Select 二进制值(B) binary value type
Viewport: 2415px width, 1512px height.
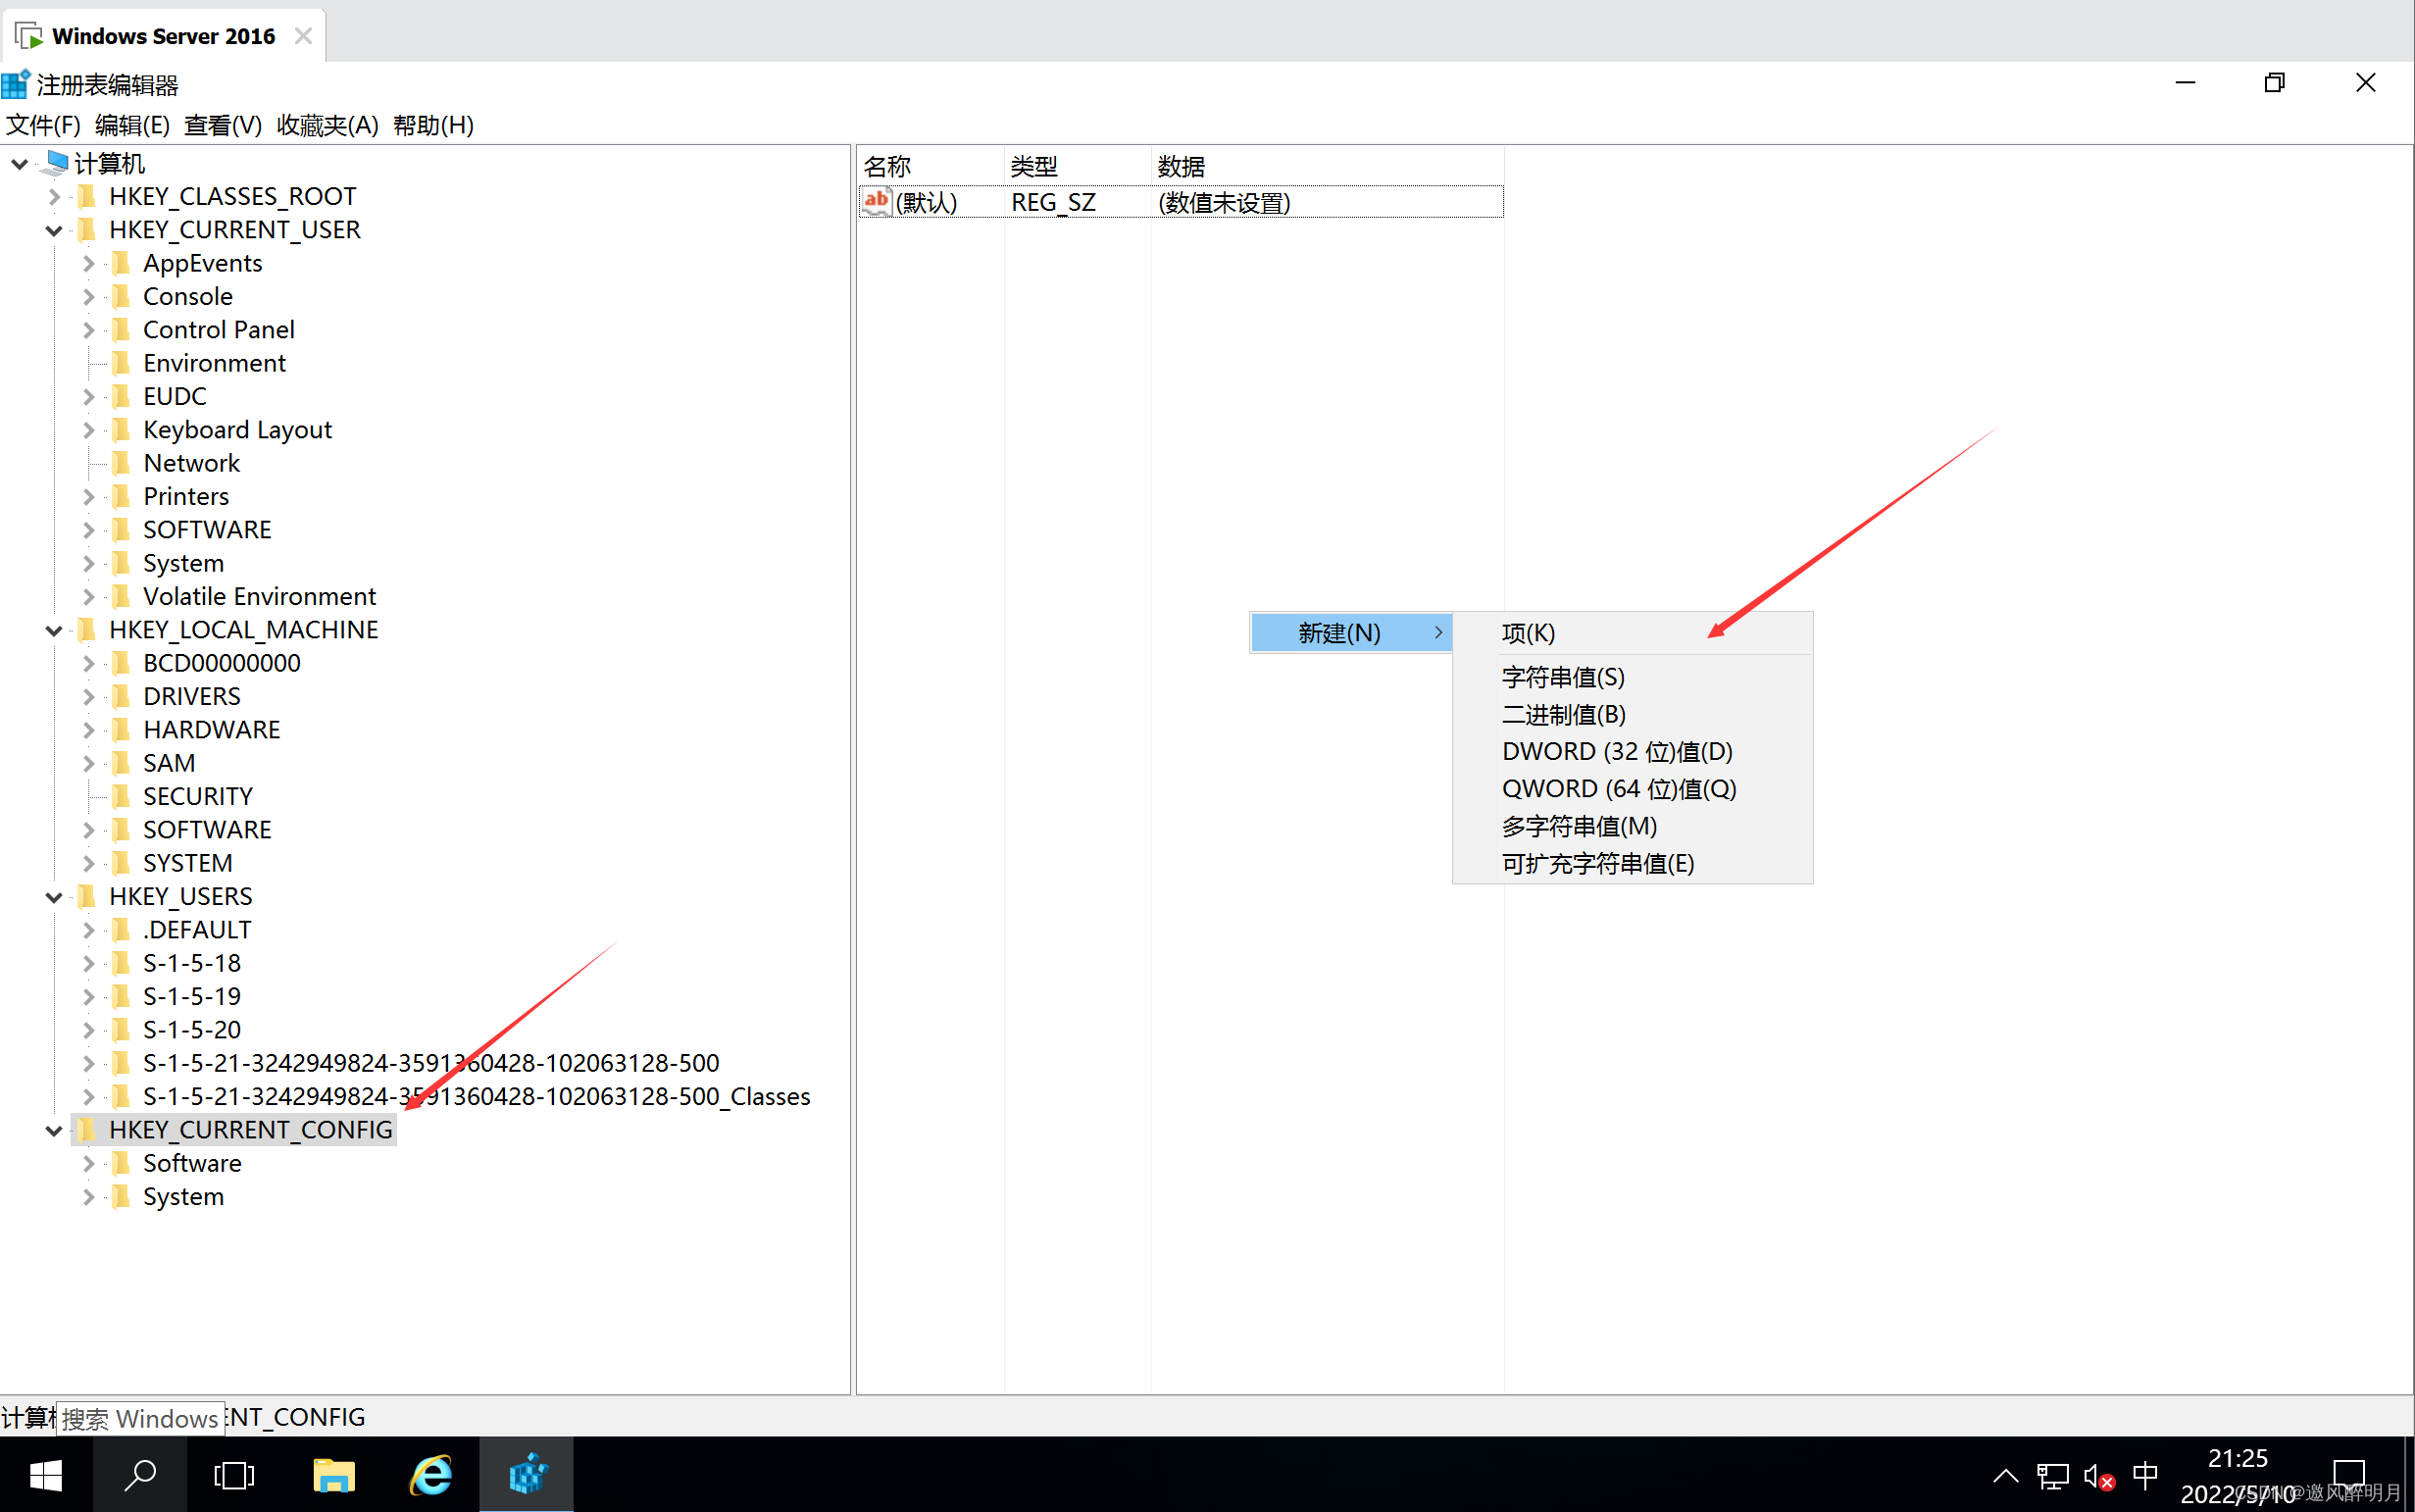point(1560,714)
